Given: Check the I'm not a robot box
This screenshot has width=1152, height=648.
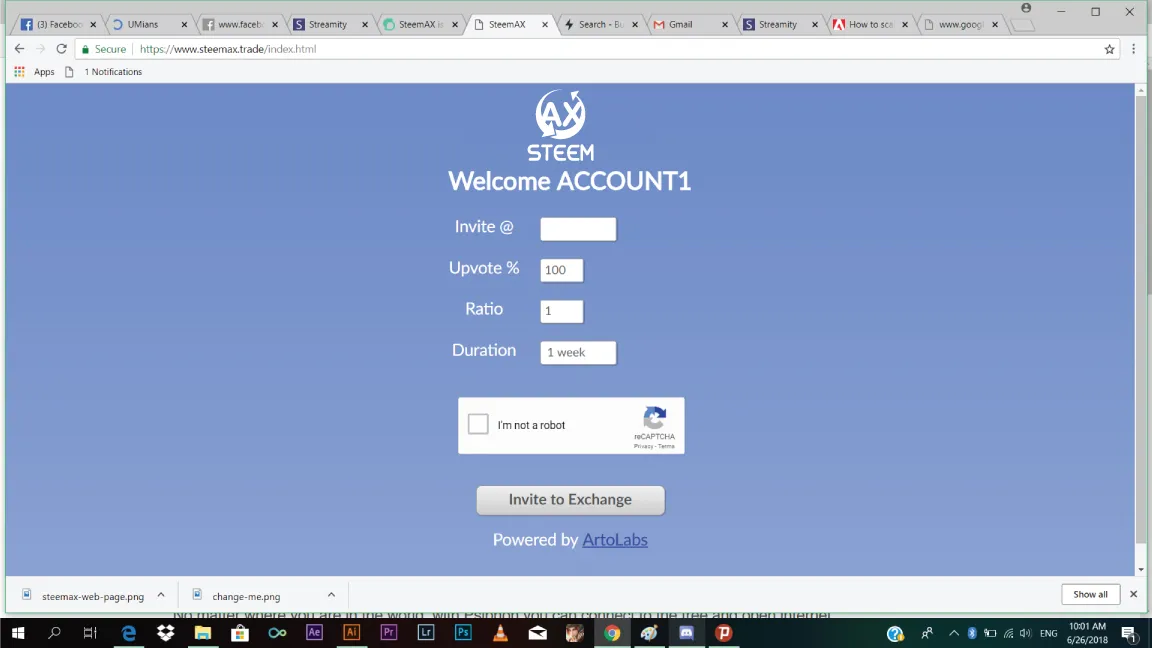Looking at the screenshot, I should pos(478,424).
